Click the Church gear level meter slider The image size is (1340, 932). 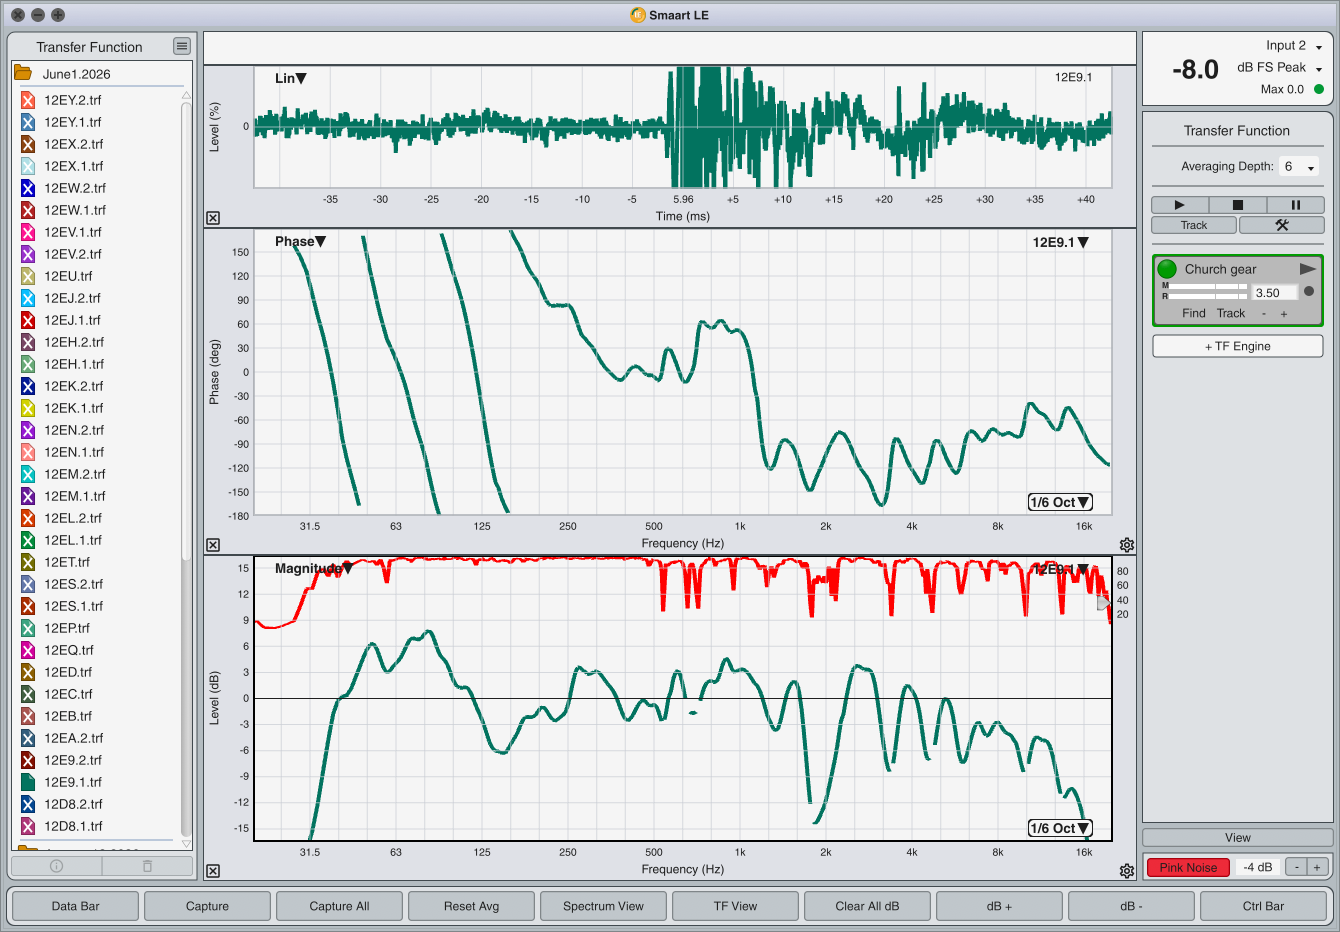[x=1204, y=291]
